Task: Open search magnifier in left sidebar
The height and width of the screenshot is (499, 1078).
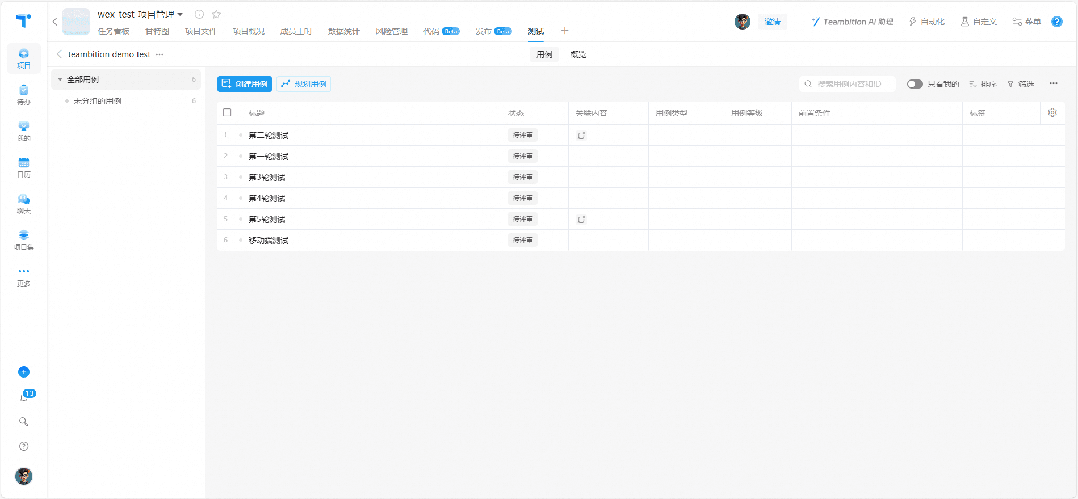Action: click(24, 422)
